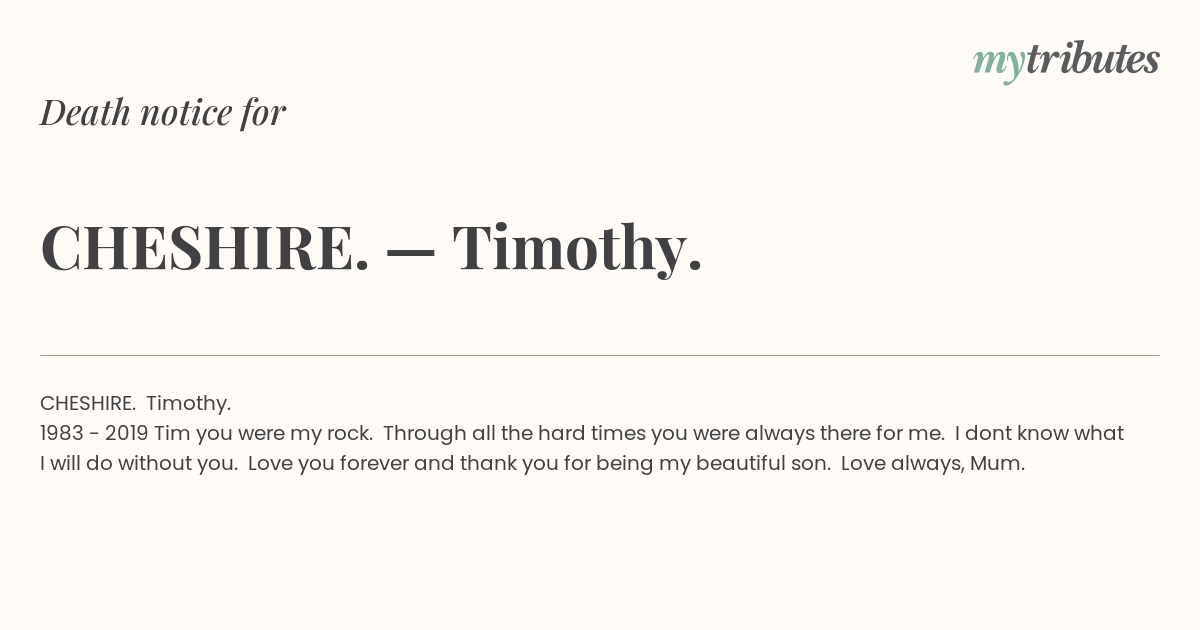Click the sentence "I will do without you."
Screen dimensions: 1200x630
point(139,464)
